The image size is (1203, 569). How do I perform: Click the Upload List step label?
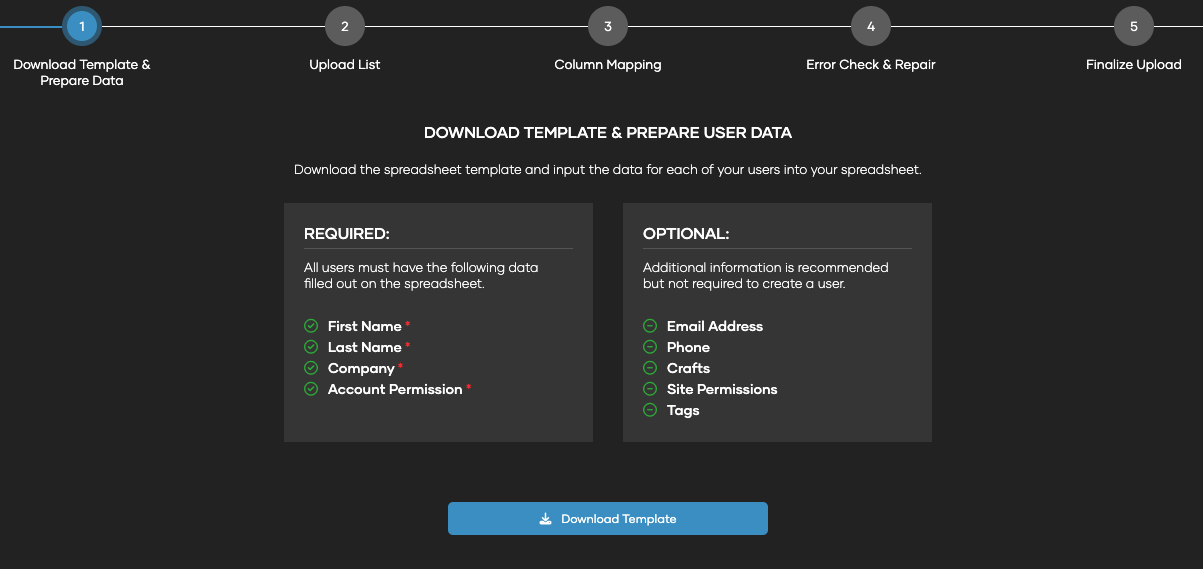click(345, 65)
